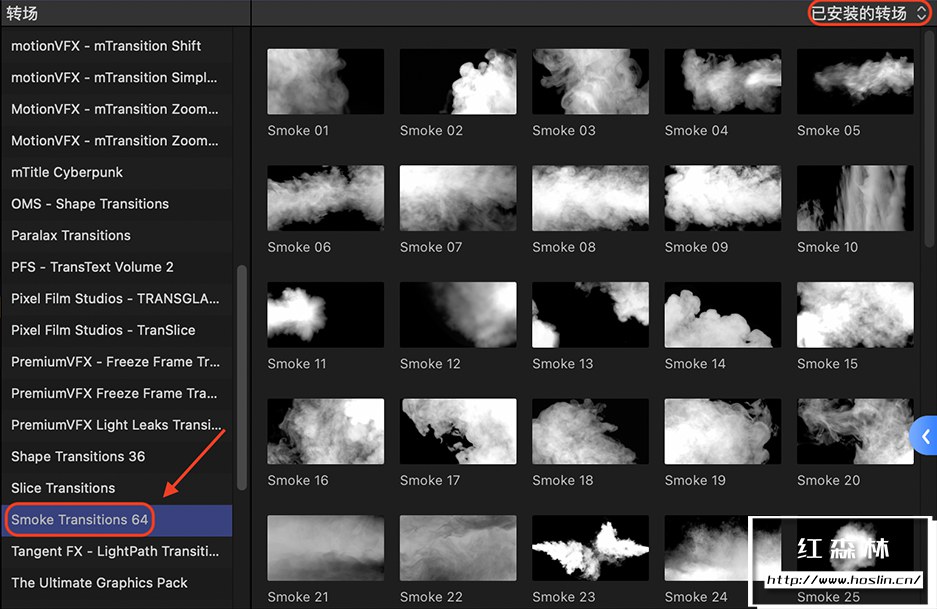Select the Smoke 10 transition thumbnail
Viewport: 937px width, 609px height.
point(855,198)
